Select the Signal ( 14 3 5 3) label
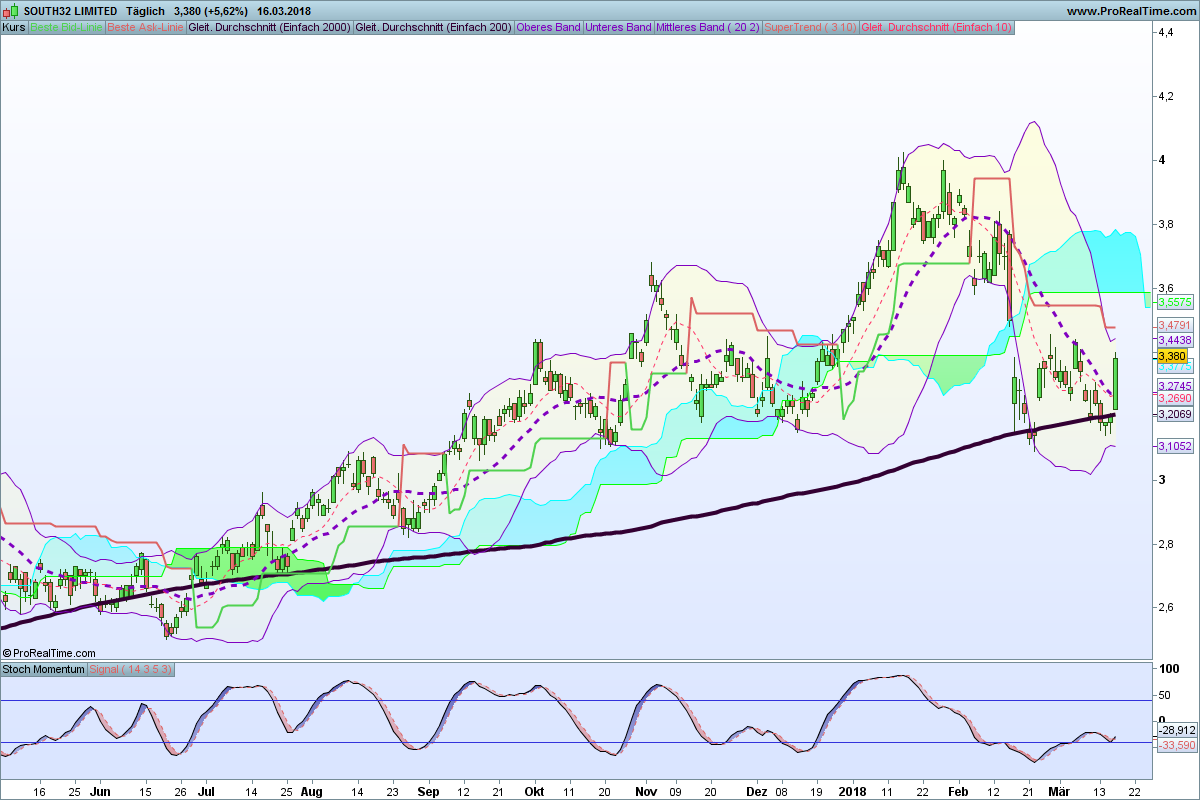The image size is (1200, 800). click(132, 669)
